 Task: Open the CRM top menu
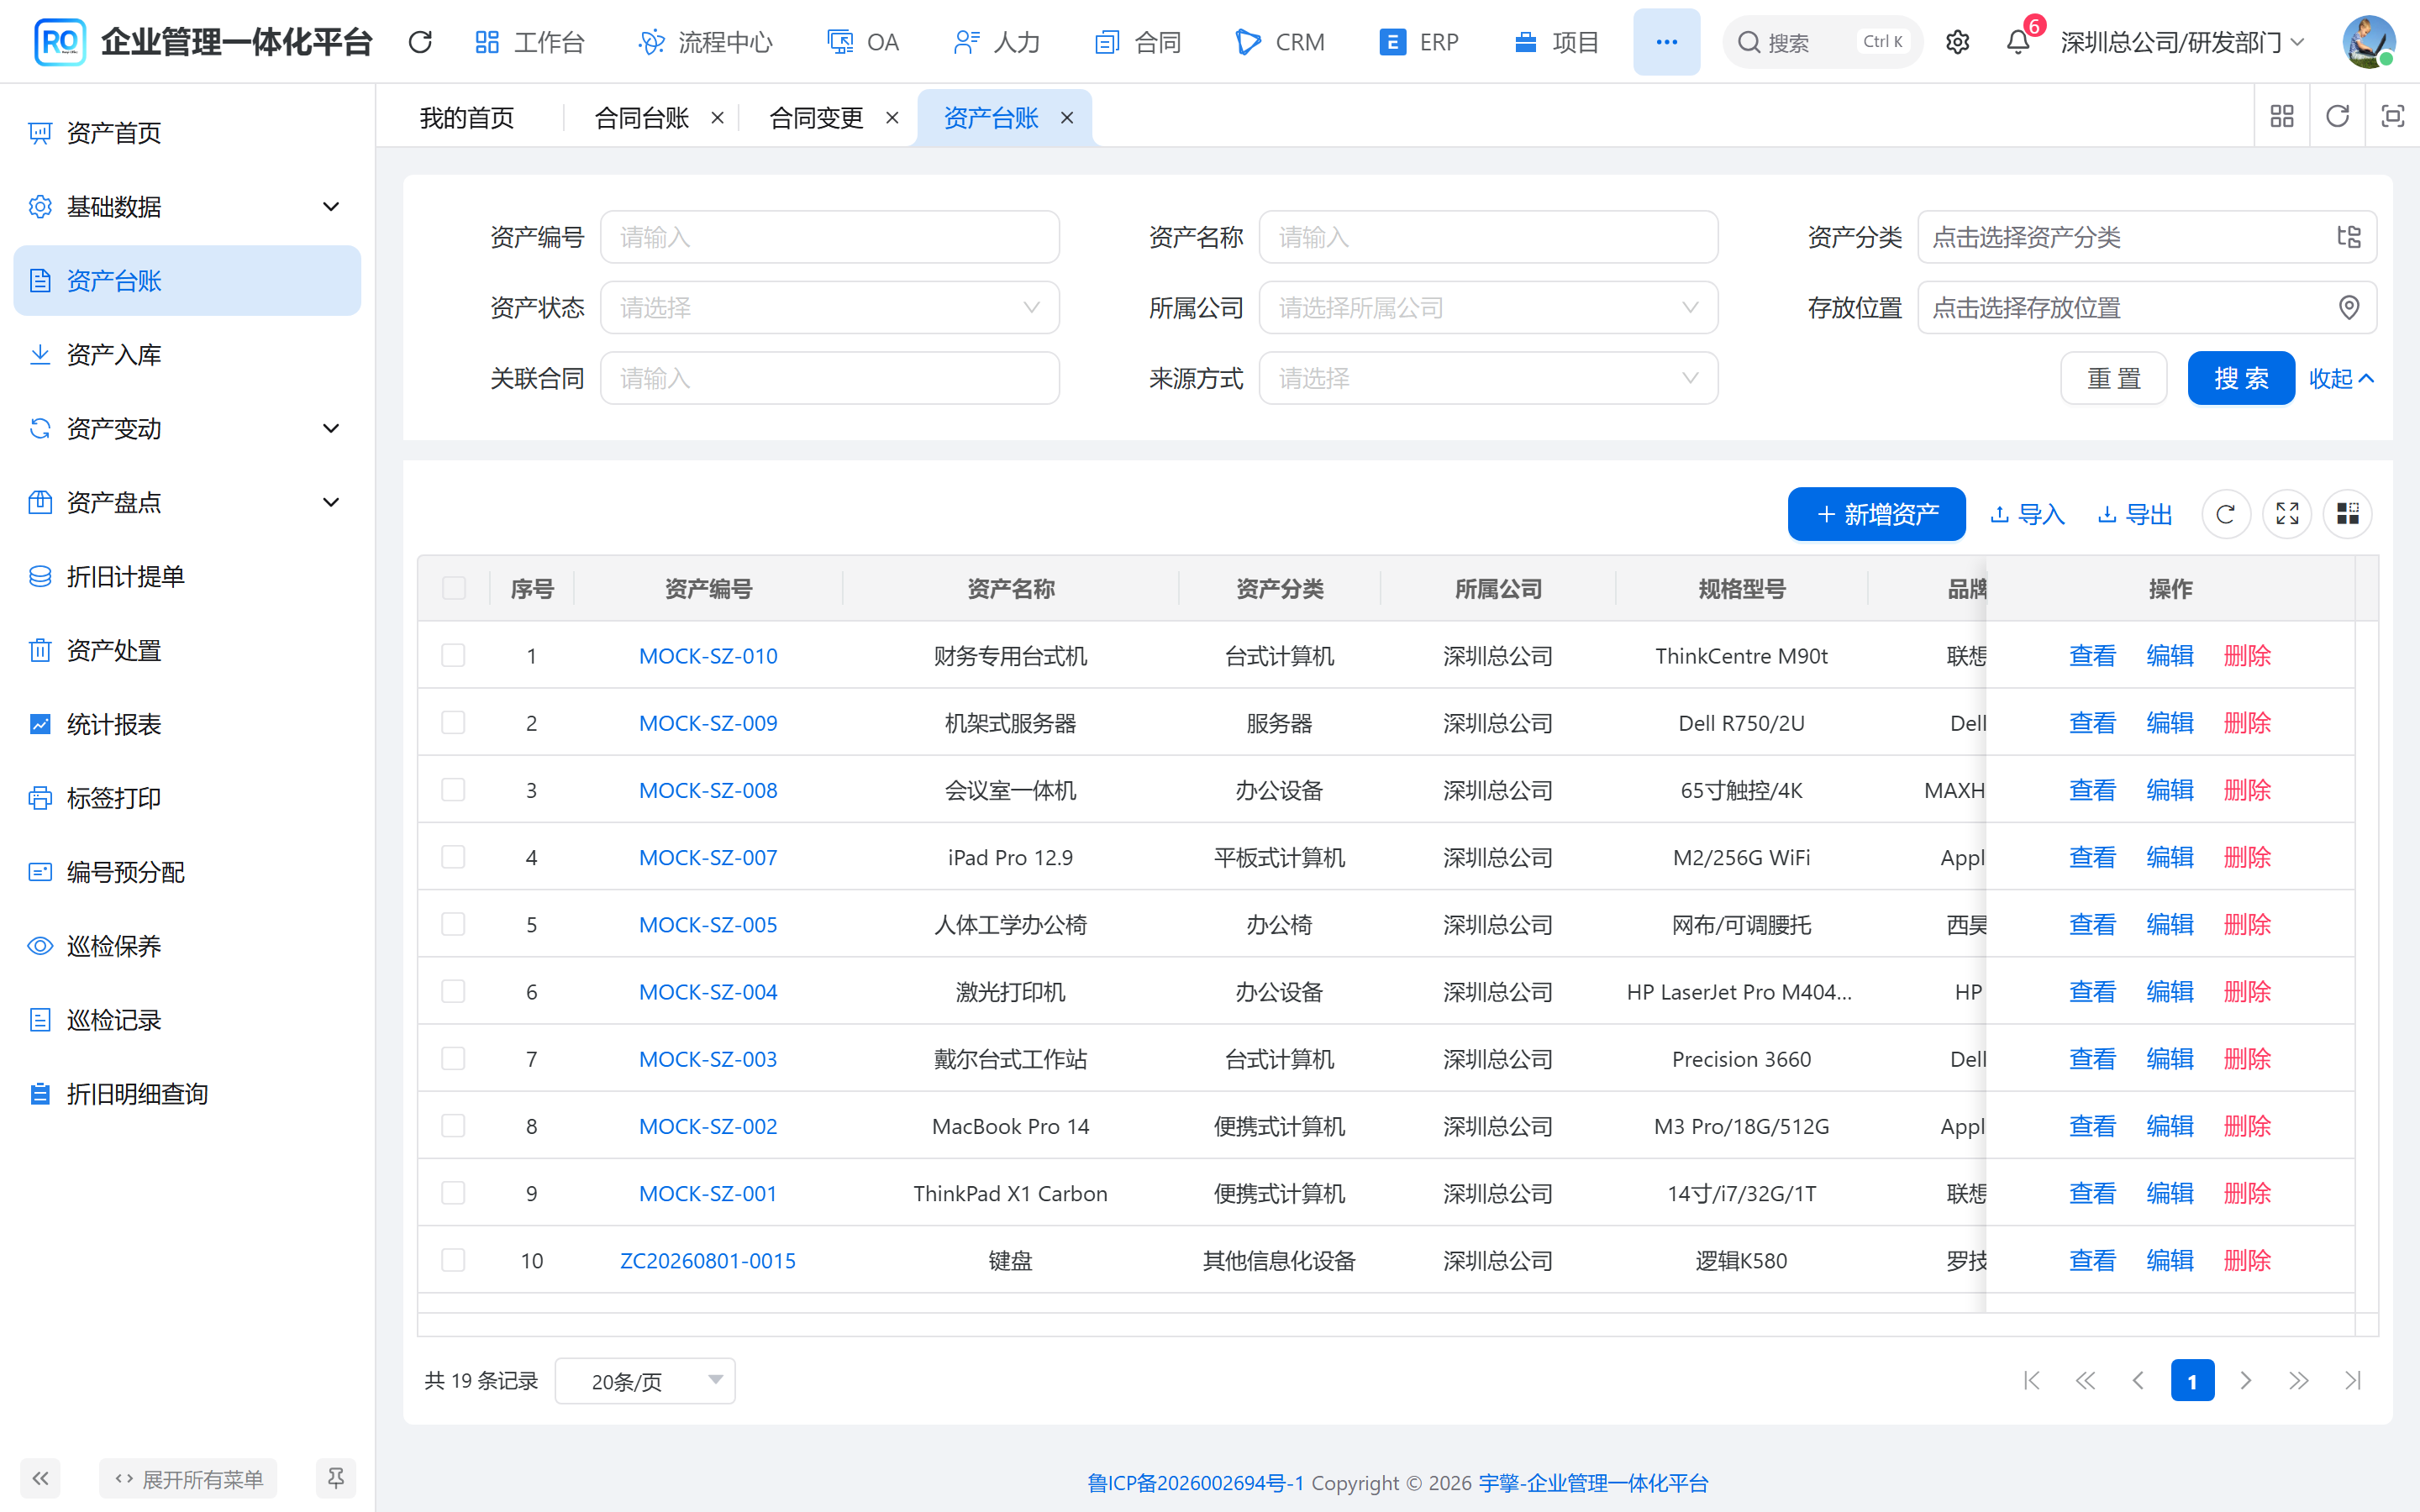click(1280, 42)
